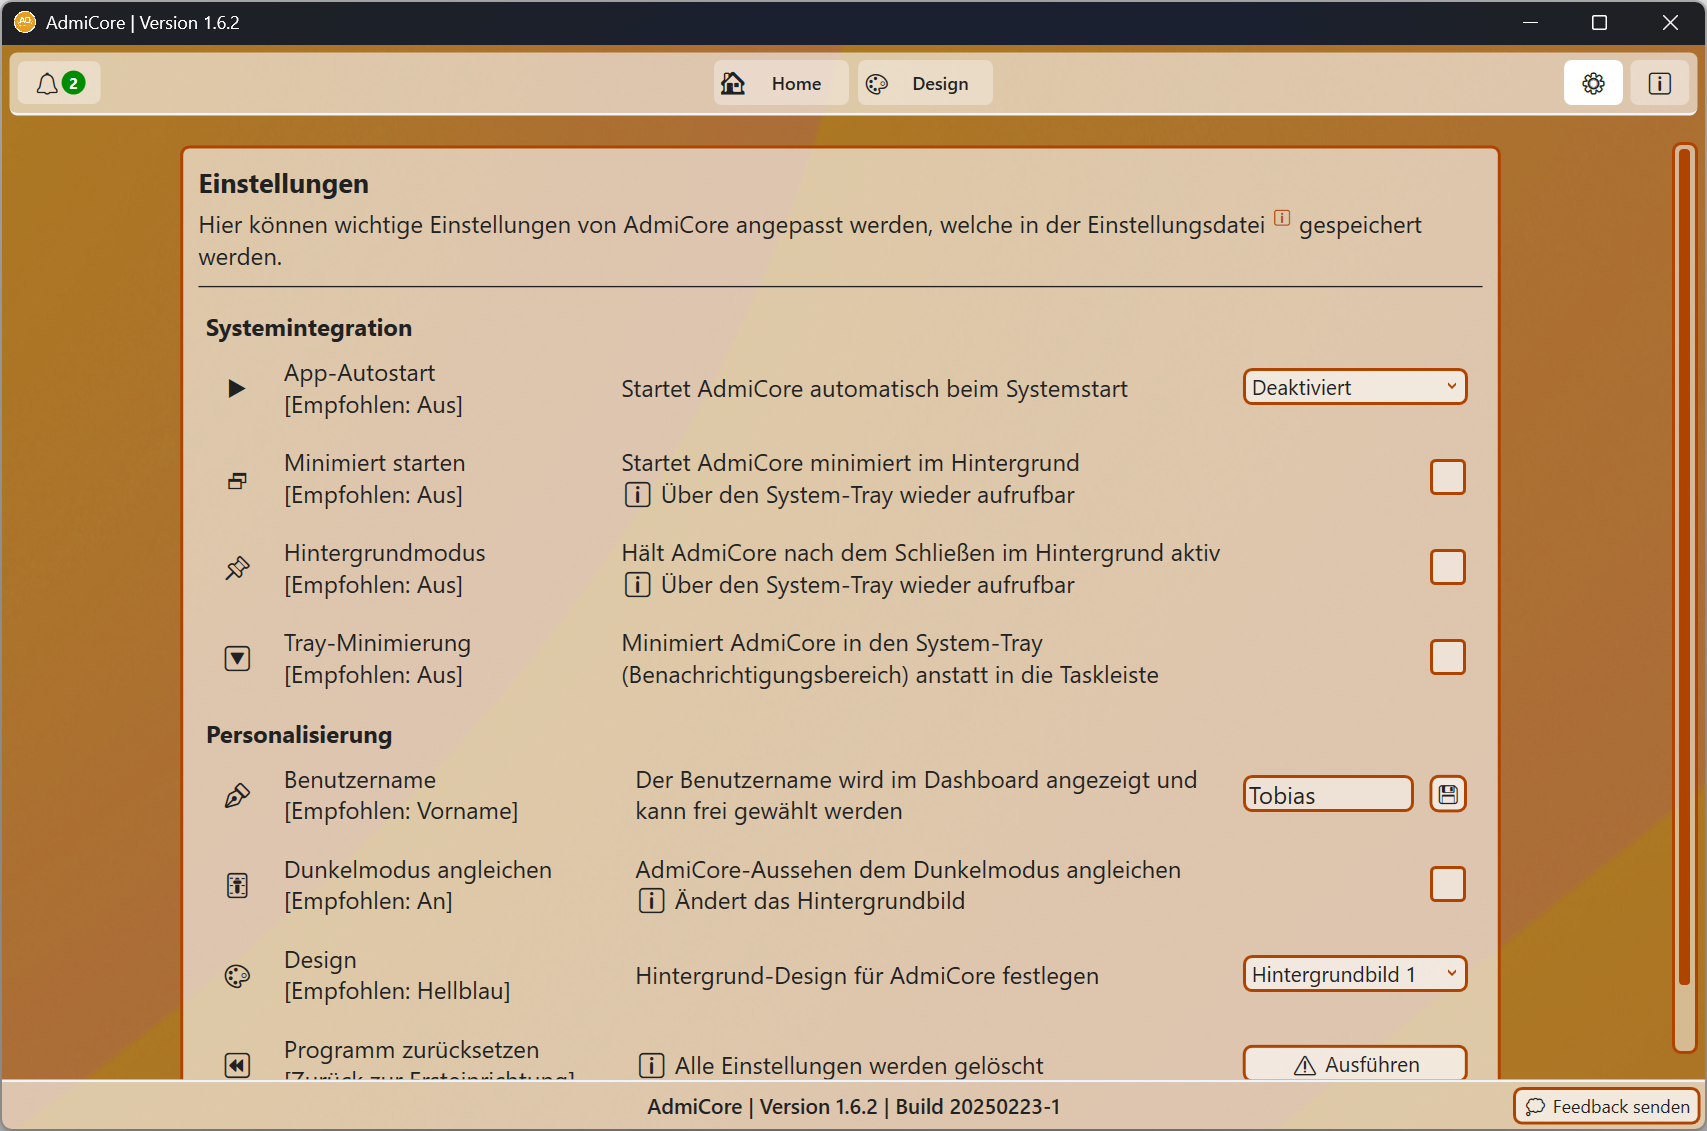
Task: Open the notifications bell with badge 2
Action: tap(60, 83)
